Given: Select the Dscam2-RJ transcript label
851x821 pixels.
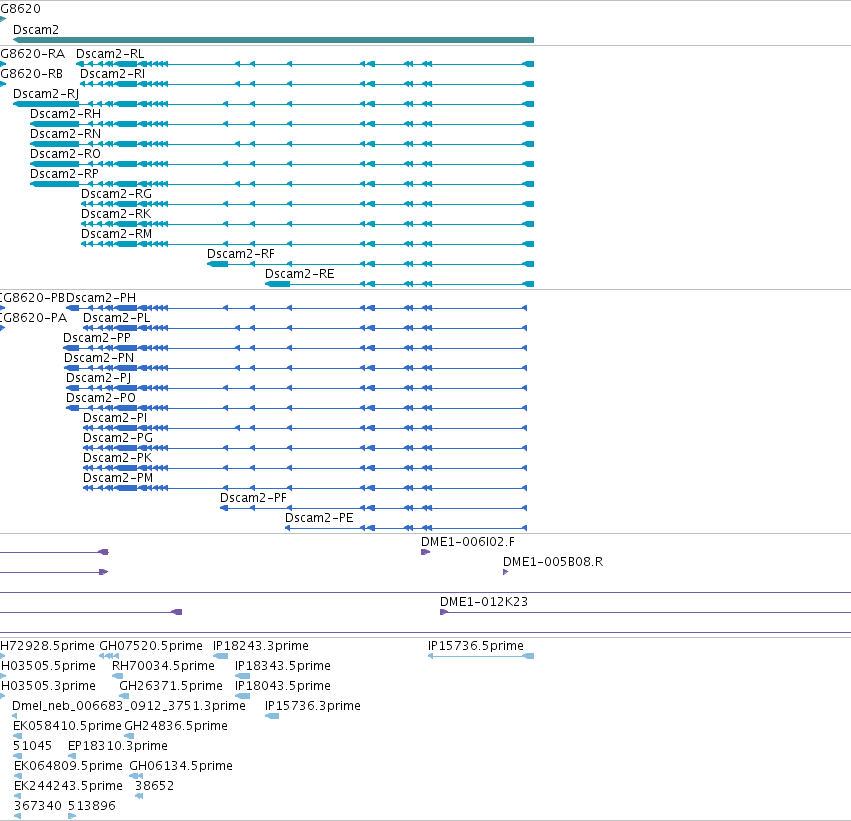Looking at the screenshot, I should point(46,94).
